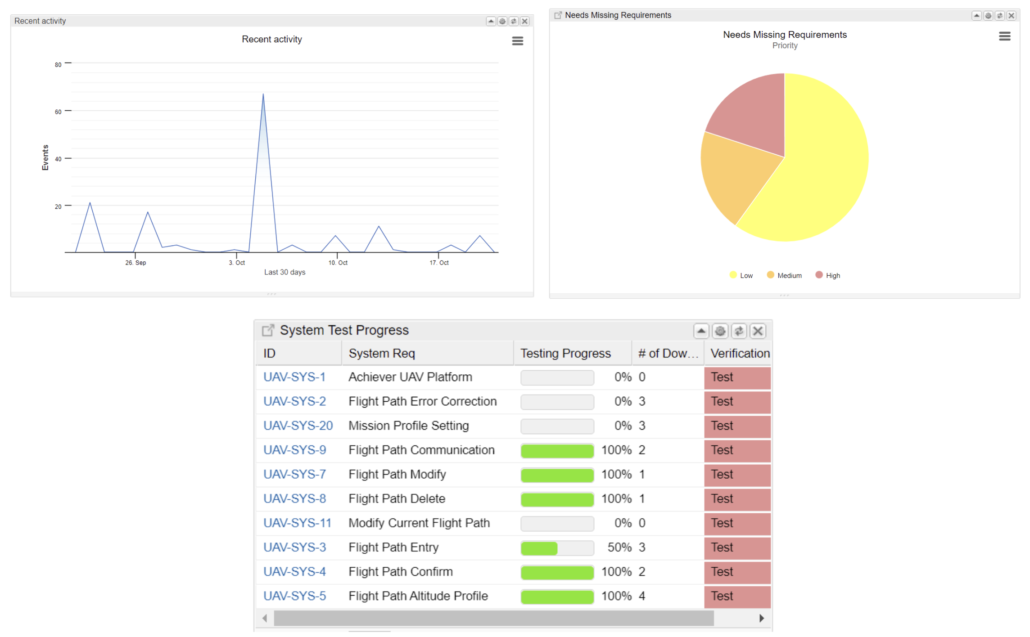Collapse the System Test Progress panel
Image resolution: width=1030 pixels, height=637 pixels.
(701, 331)
